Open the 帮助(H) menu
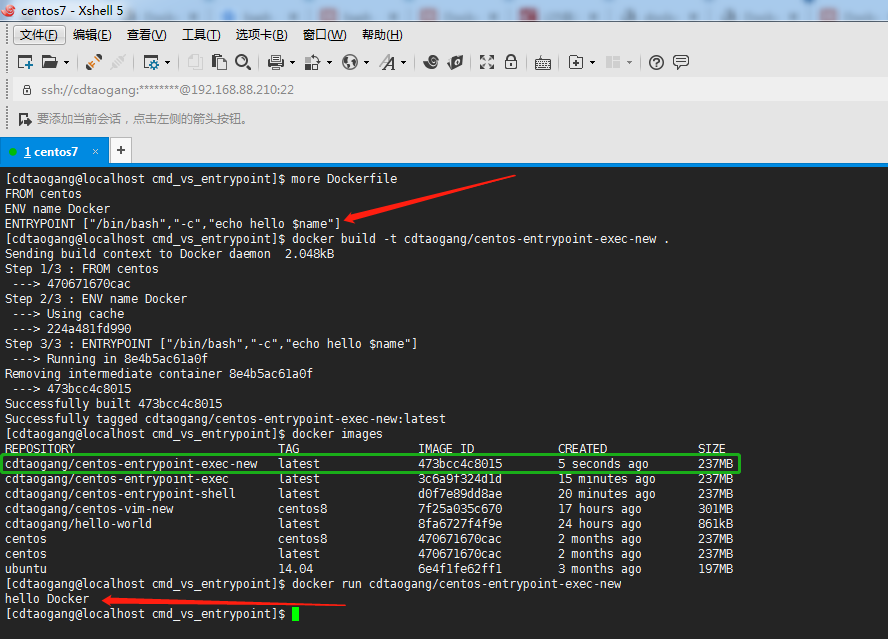The image size is (888, 639). [x=382, y=35]
